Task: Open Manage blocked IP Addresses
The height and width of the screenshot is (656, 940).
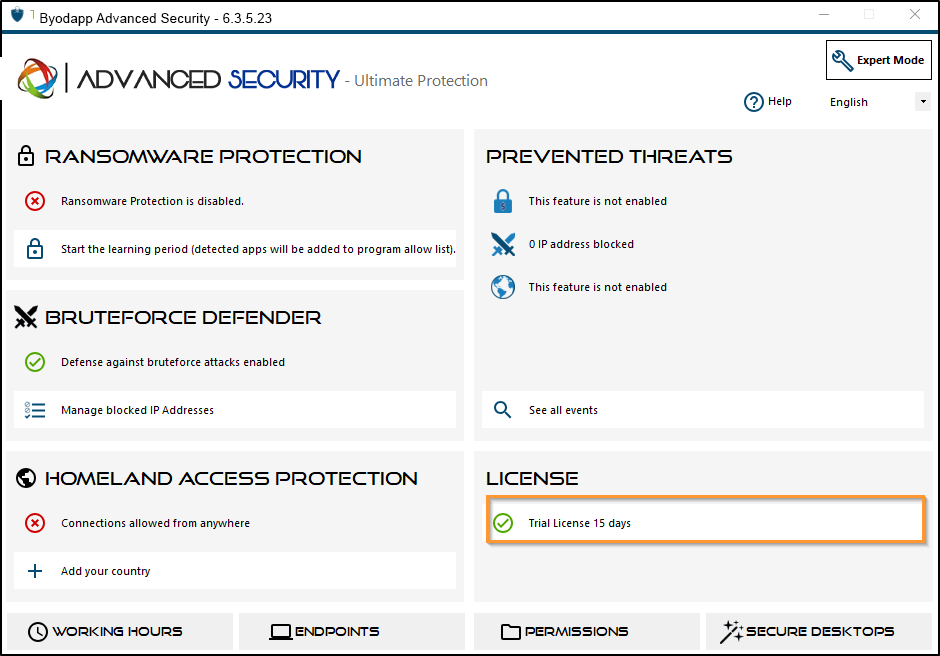Action: 235,410
